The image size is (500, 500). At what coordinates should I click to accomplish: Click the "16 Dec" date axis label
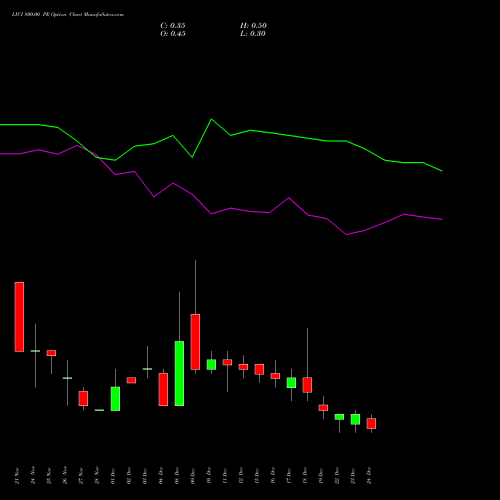[273, 476]
